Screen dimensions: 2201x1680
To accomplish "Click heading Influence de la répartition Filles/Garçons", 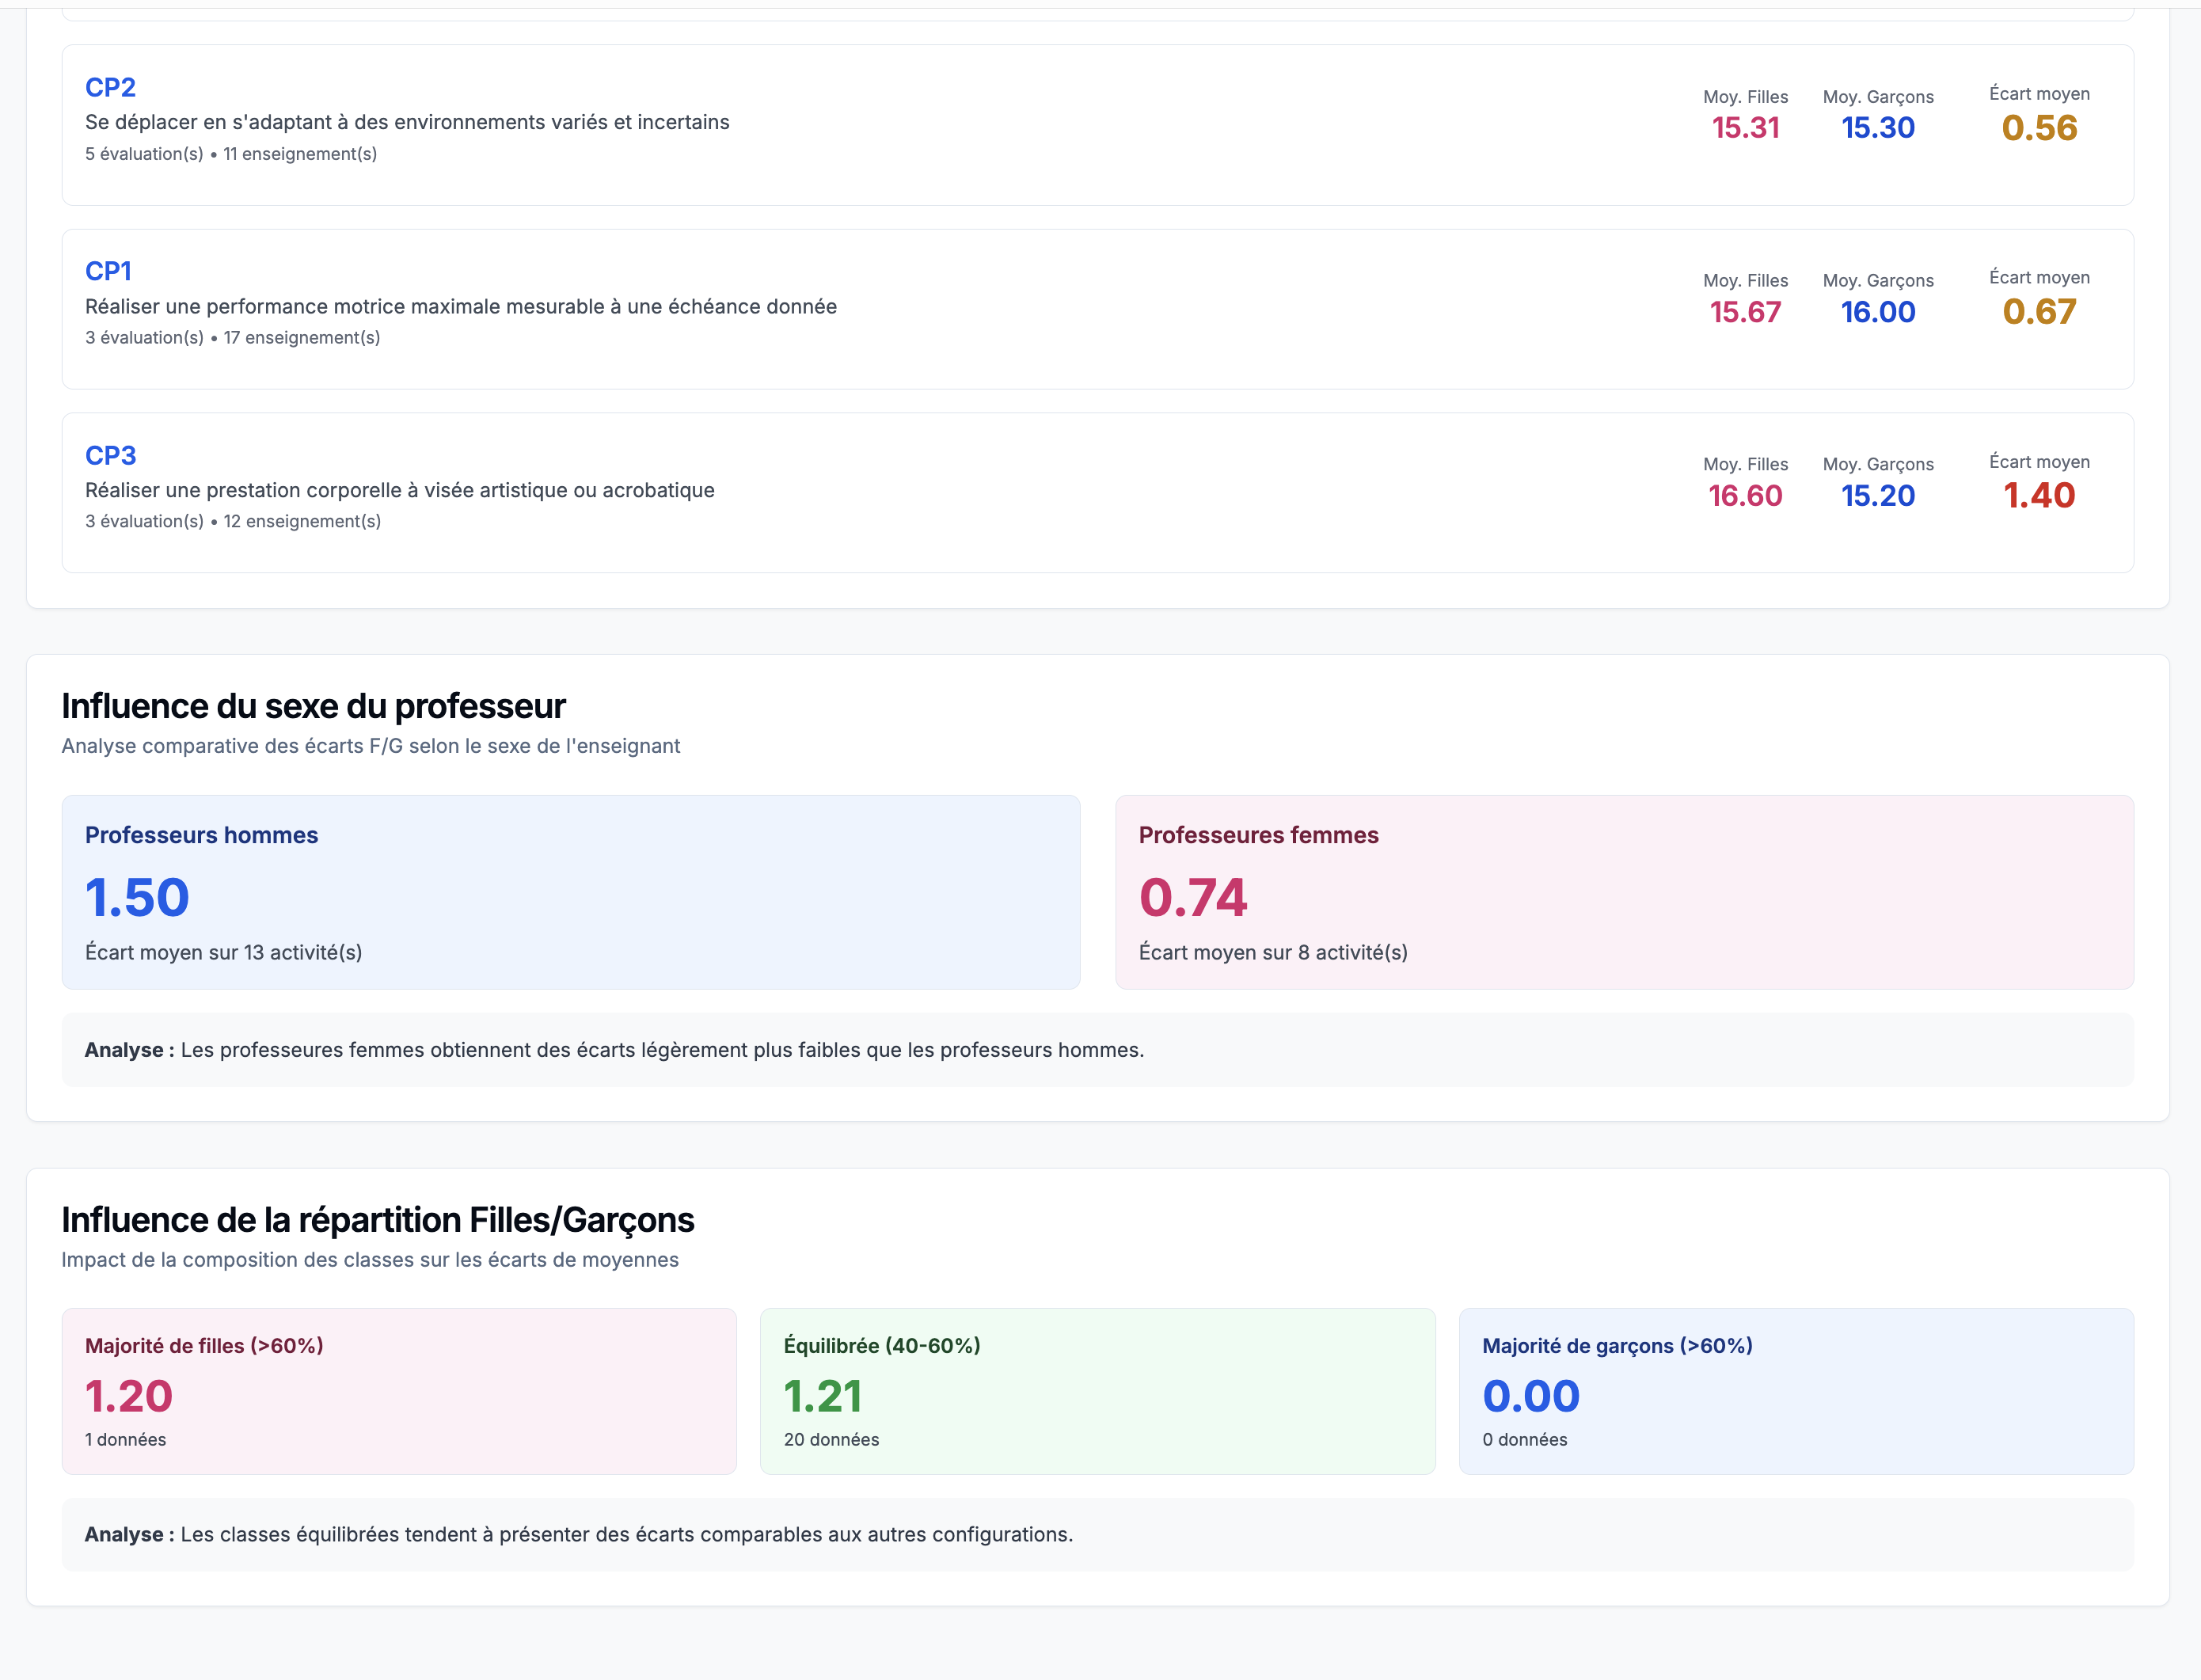I will [x=377, y=1220].
